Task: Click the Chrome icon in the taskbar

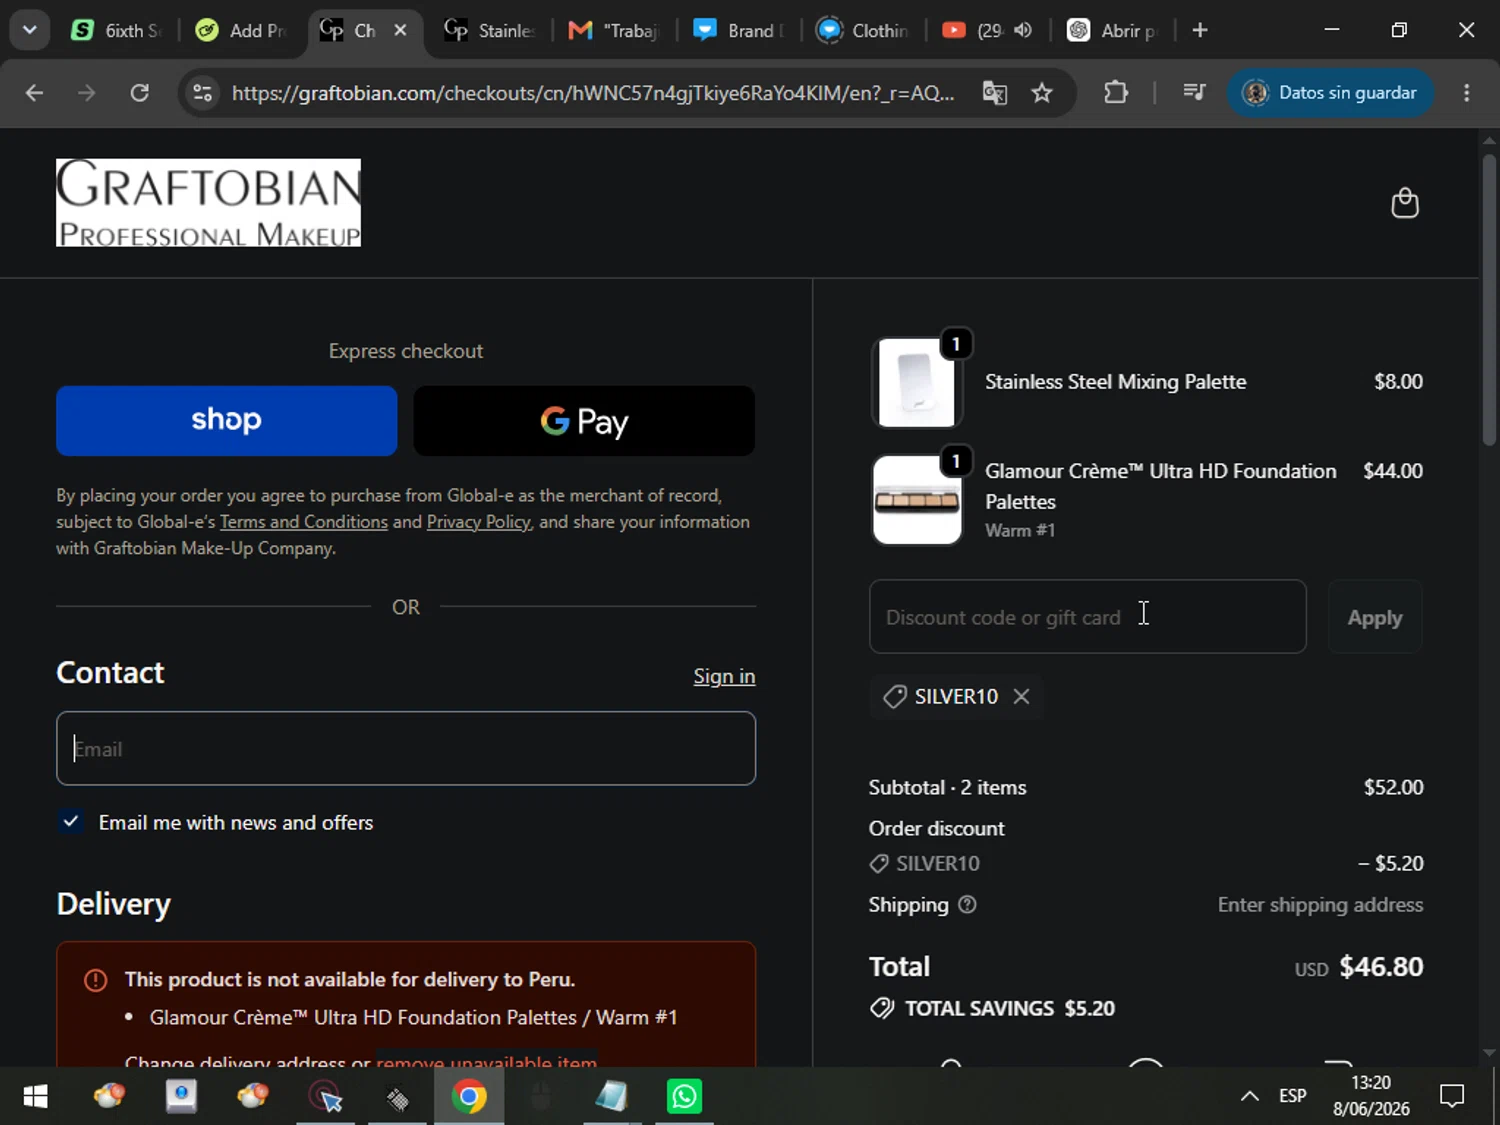Action: click(468, 1097)
